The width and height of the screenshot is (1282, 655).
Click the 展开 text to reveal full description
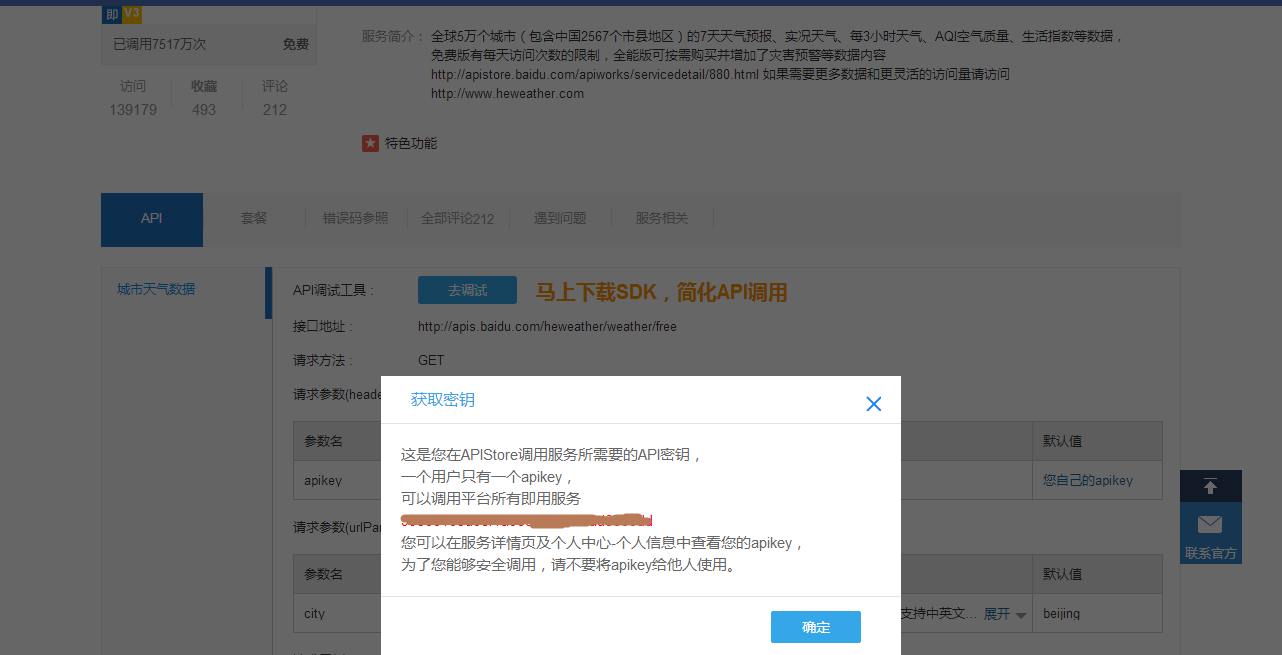(995, 613)
